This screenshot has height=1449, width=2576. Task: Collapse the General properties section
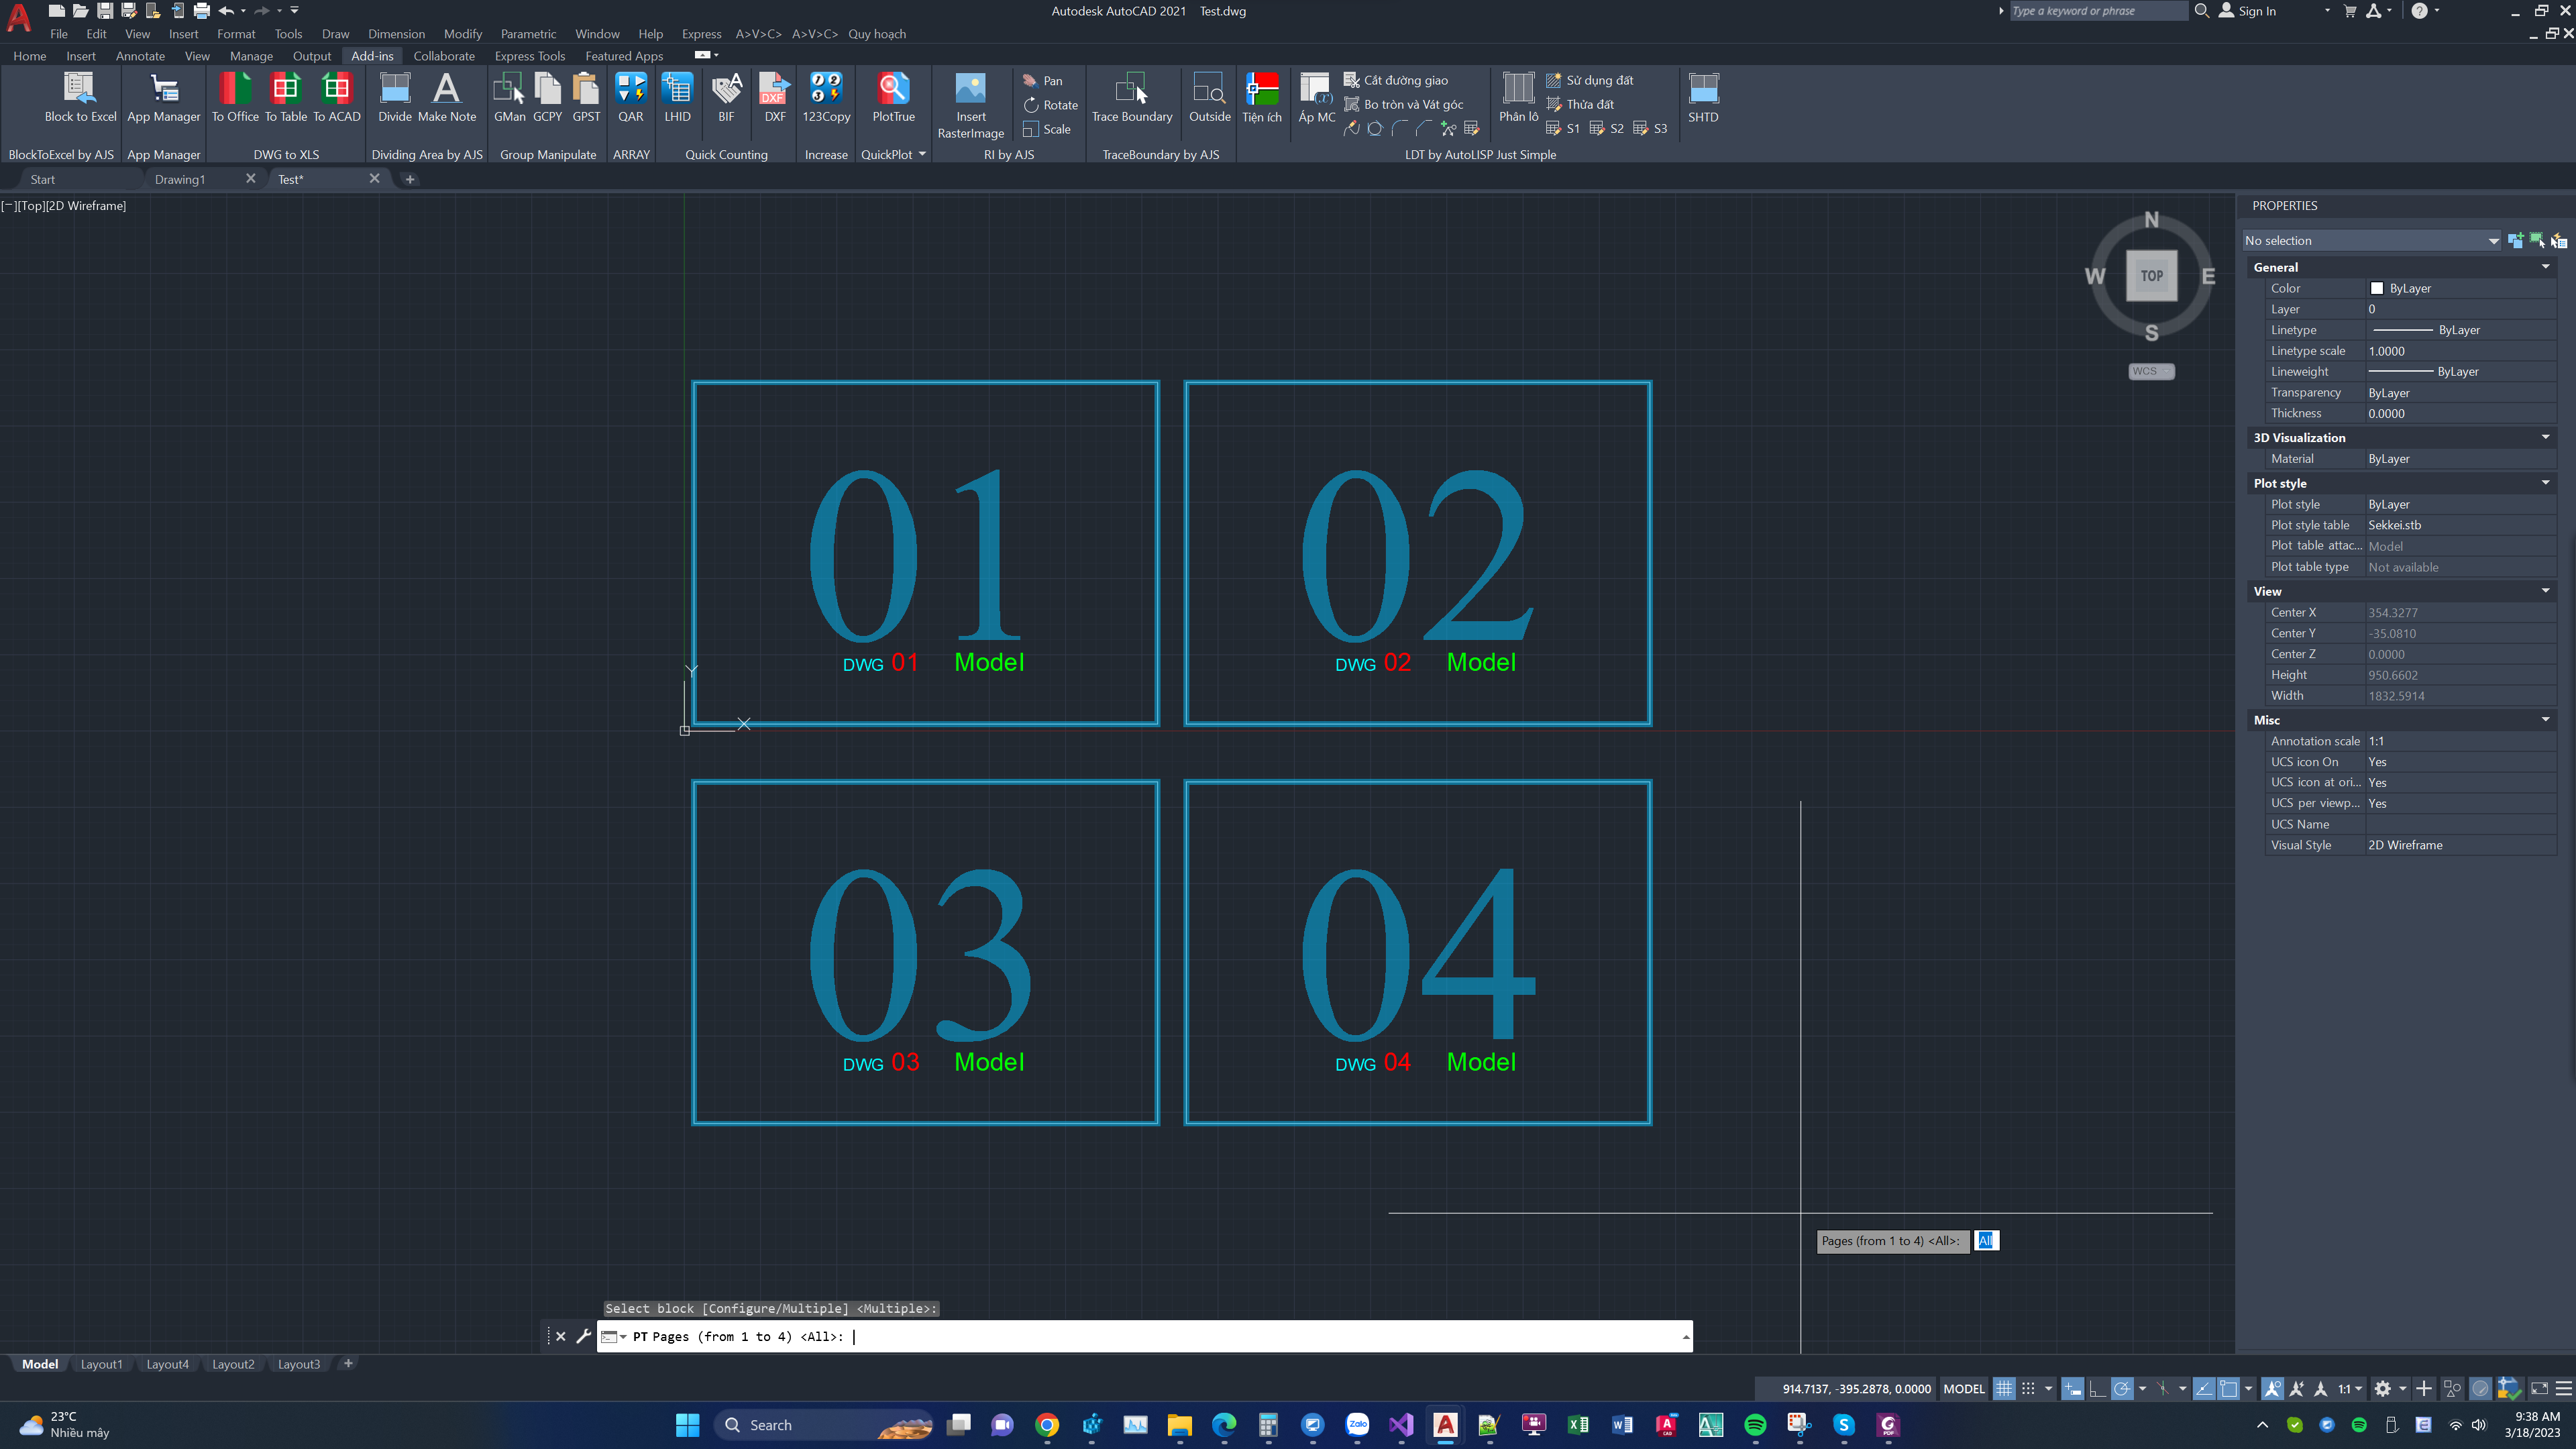pos(2545,267)
